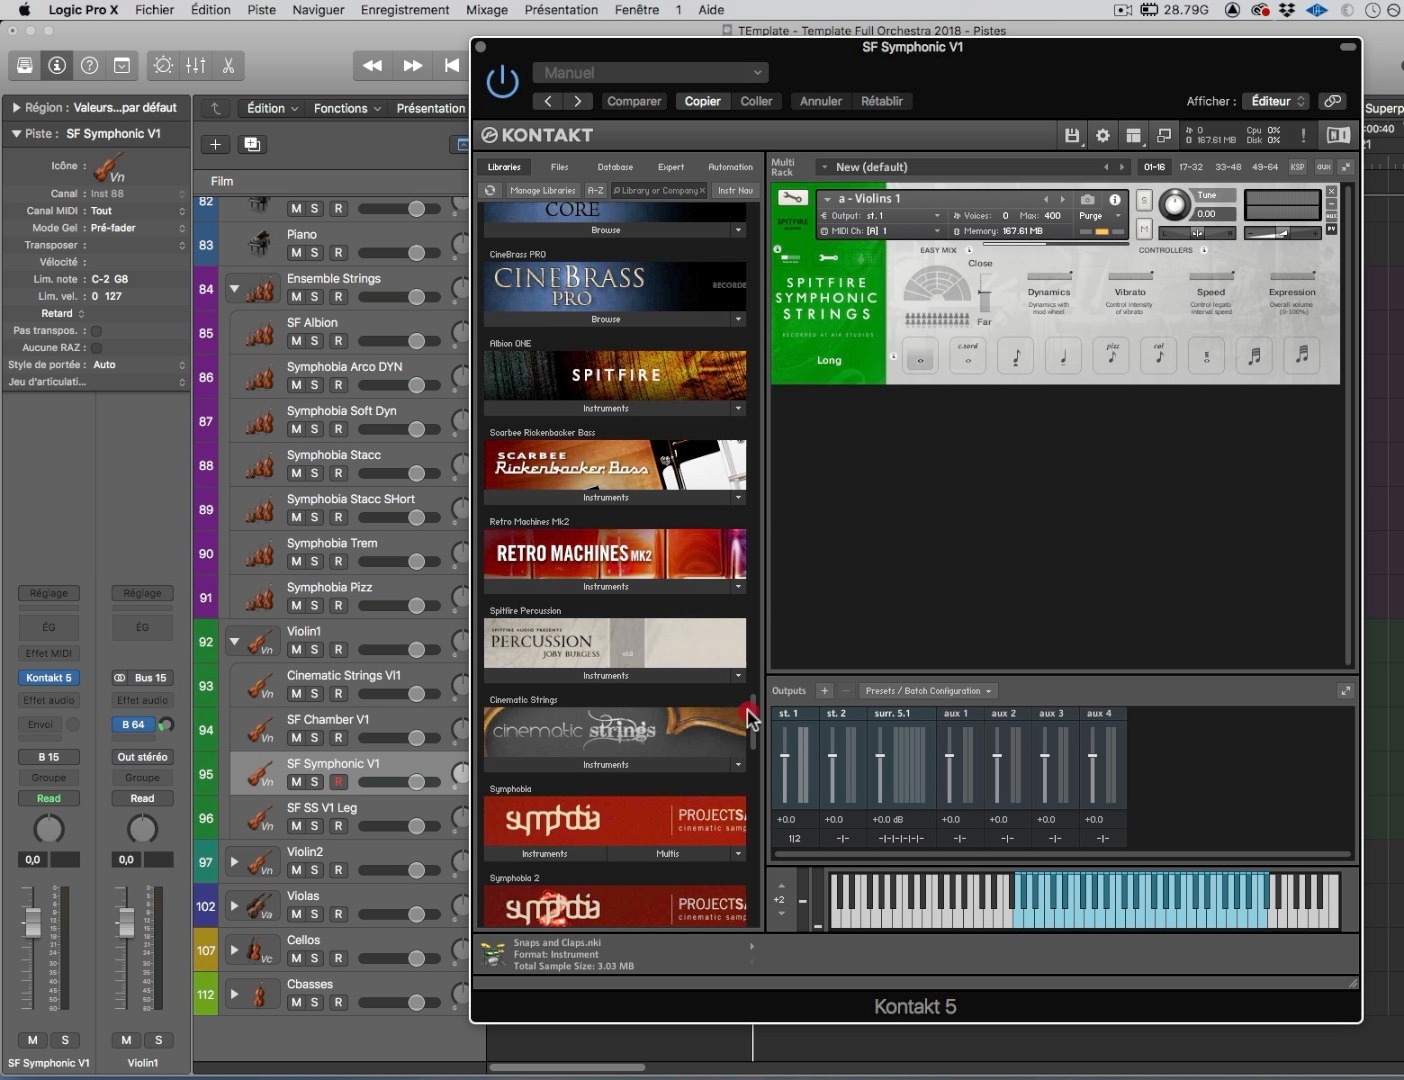Solo the a - Violins 1 instrument
The height and width of the screenshot is (1080, 1404).
[1144, 200]
